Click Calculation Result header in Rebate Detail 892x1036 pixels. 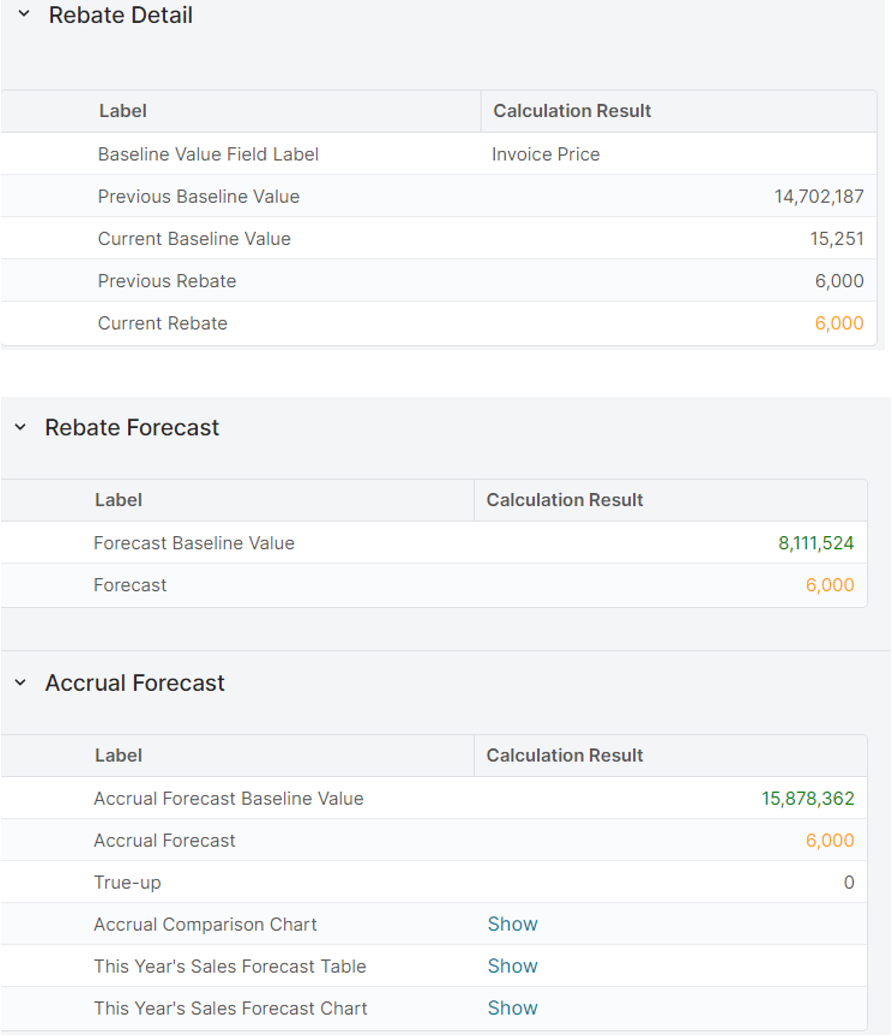click(x=572, y=111)
